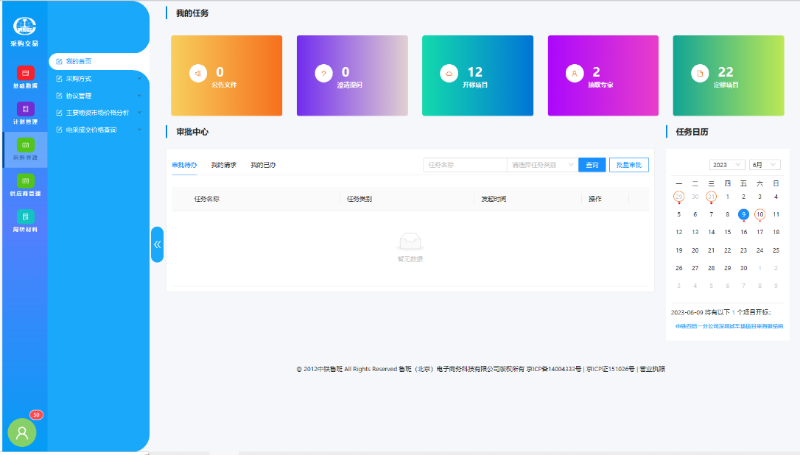Switch to the 审批待办 tab
Screen dimensions: 800x455
pos(184,165)
